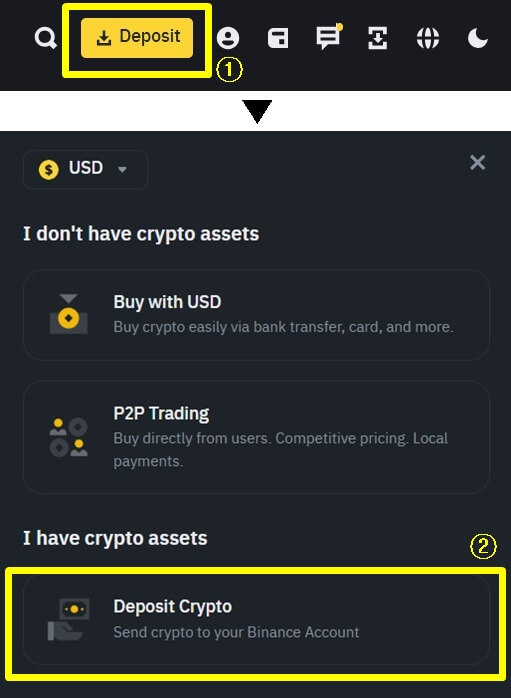The image size is (511, 698).
Task: Close the deposit panel with X
Action: (478, 162)
